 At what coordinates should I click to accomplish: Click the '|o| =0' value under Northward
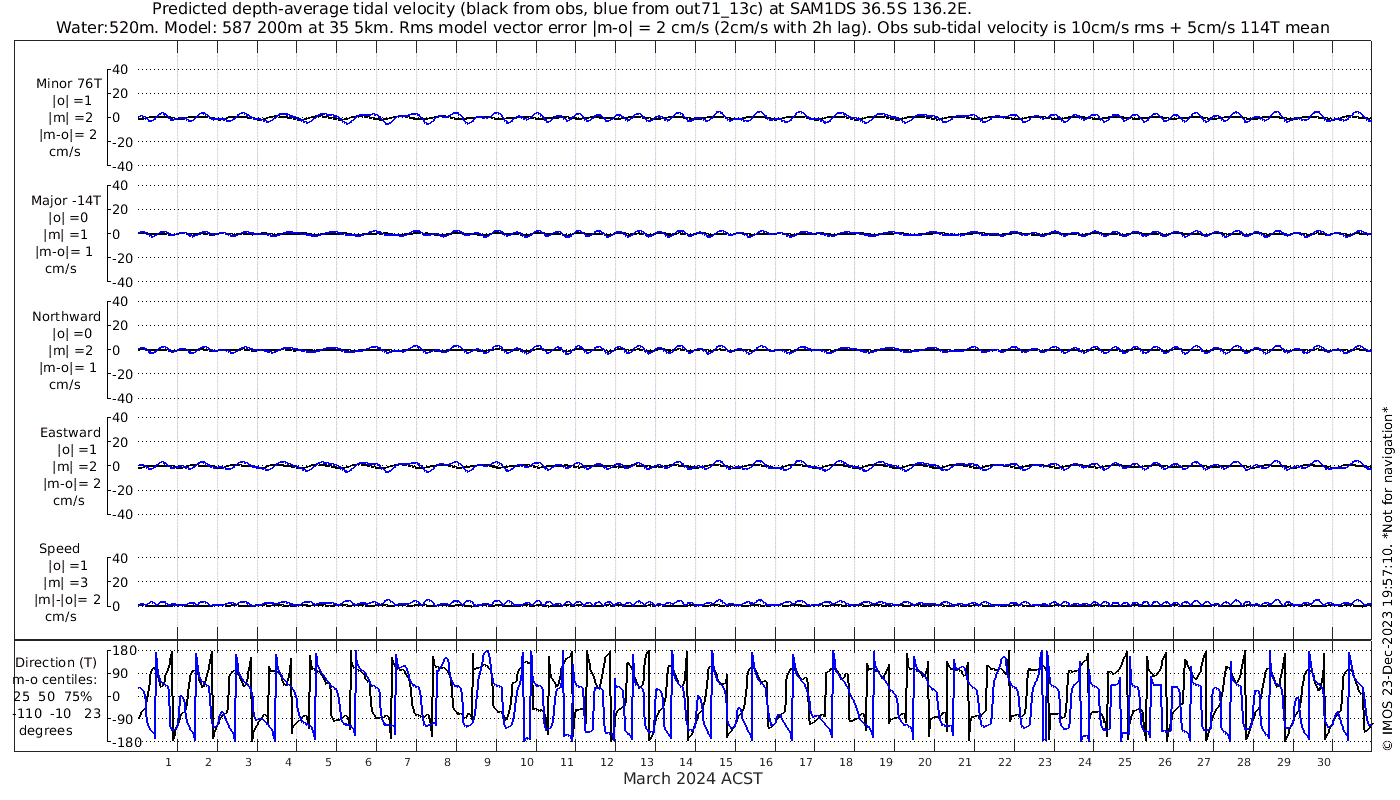pyautogui.click(x=72, y=334)
